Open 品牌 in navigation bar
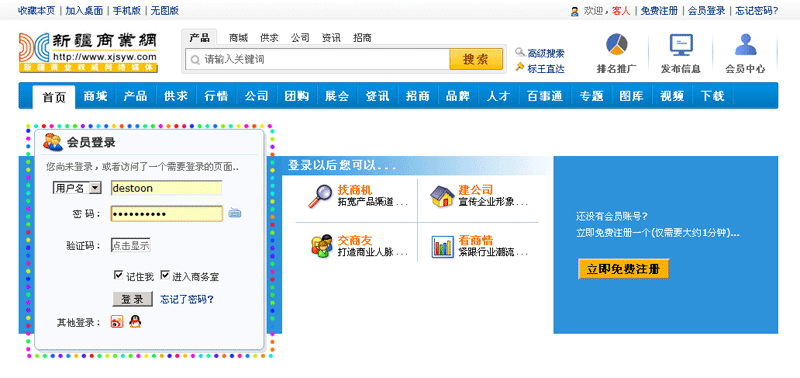 coord(458,96)
